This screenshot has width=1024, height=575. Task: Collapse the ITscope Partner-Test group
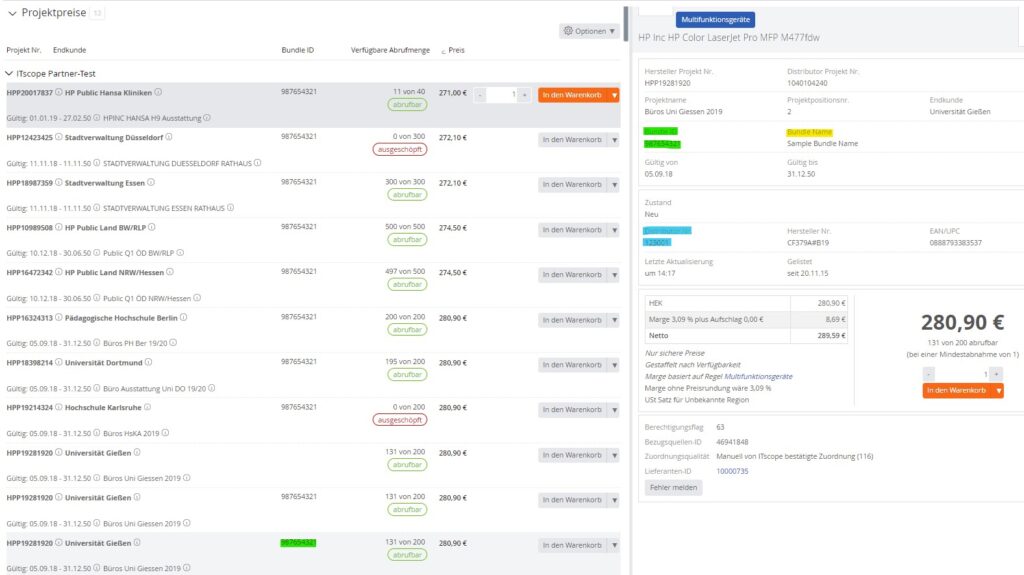pyautogui.click(x=9, y=73)
